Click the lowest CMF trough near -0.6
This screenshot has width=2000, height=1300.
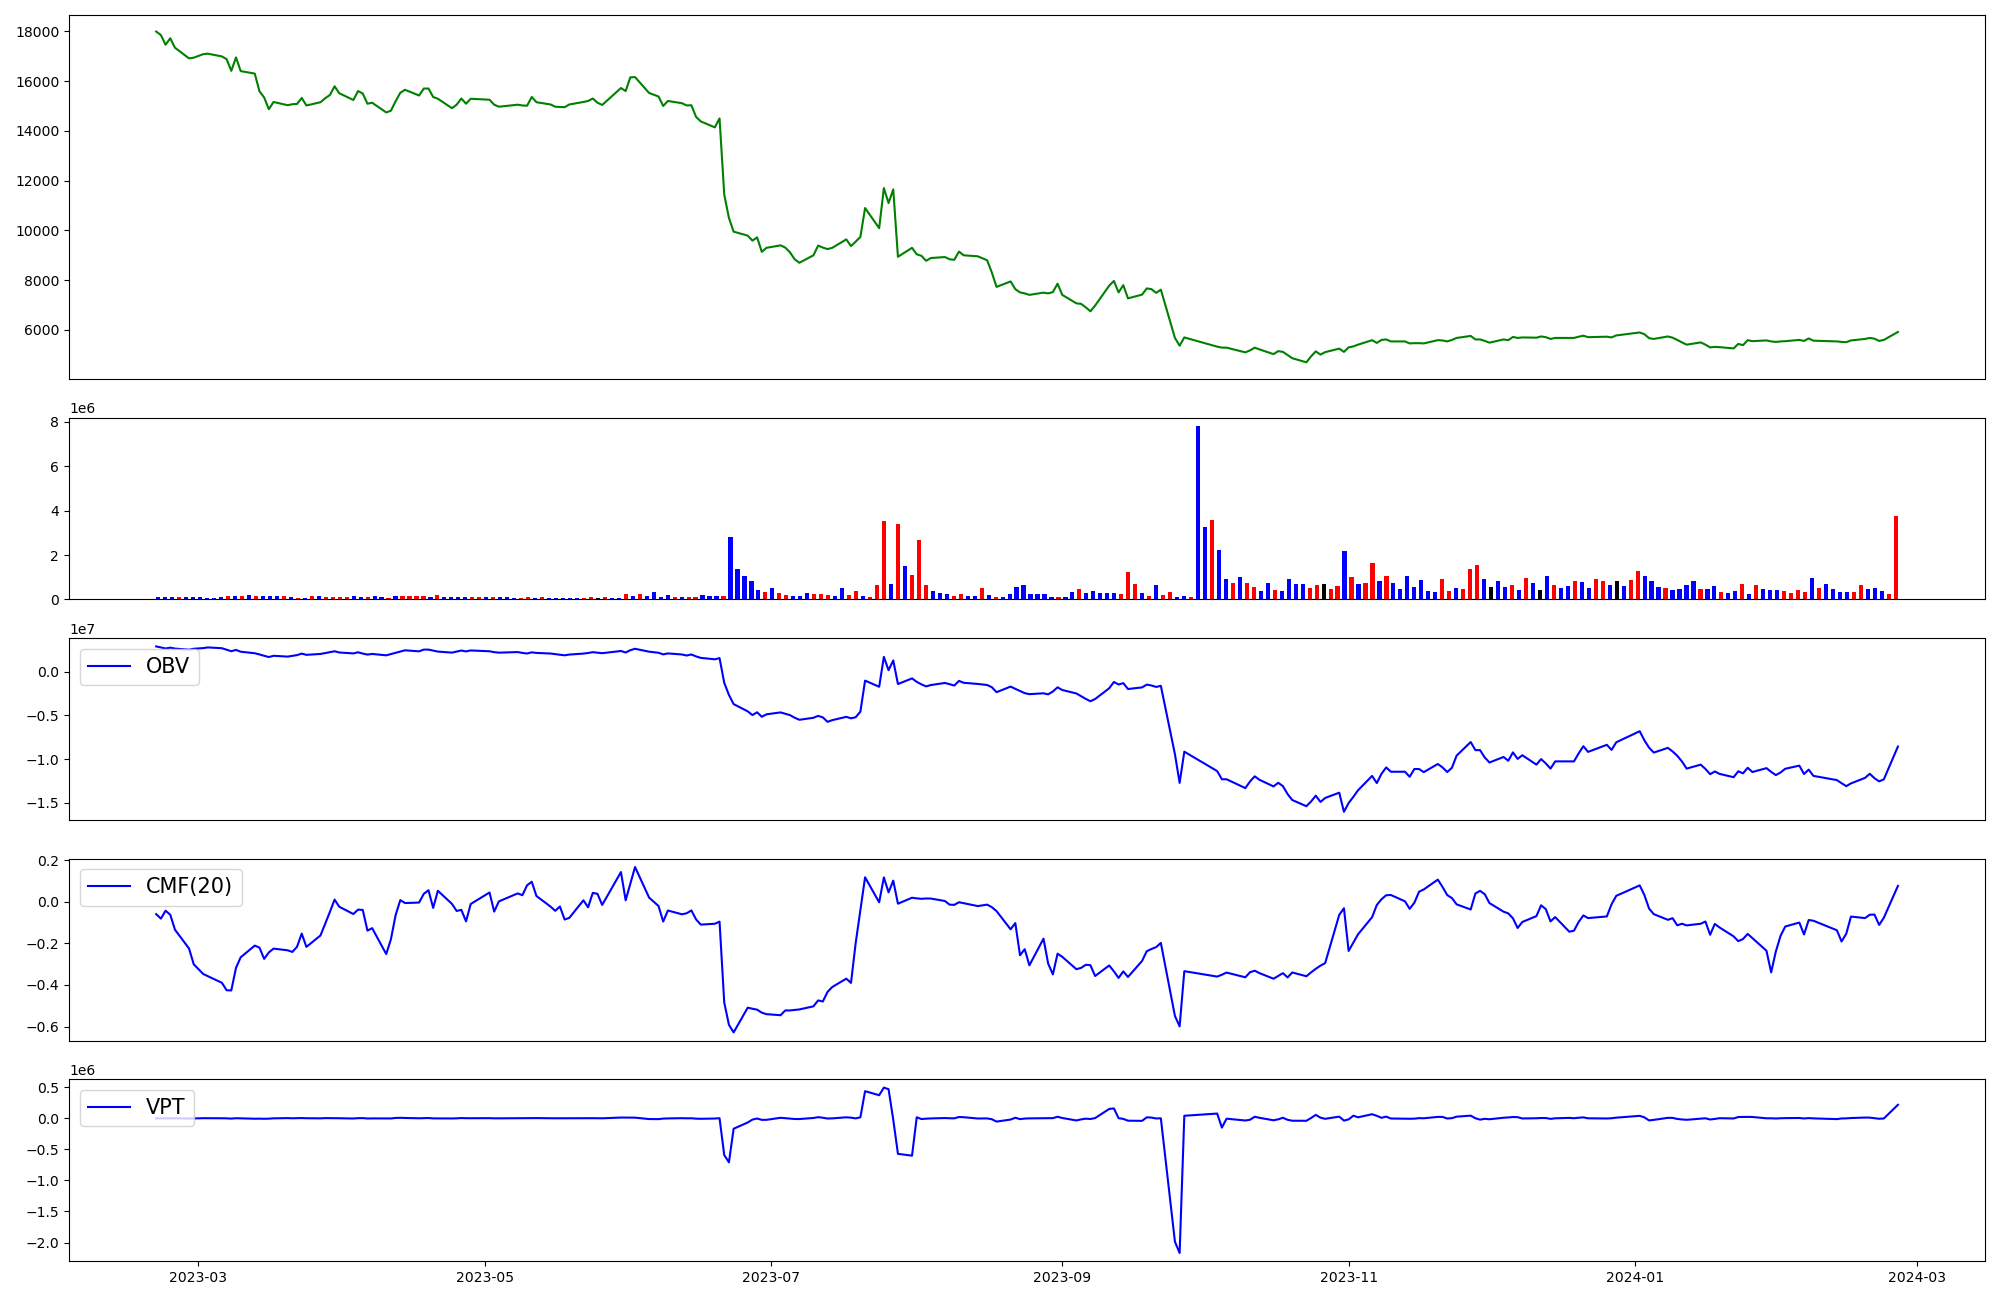(x=733, y=1031)
